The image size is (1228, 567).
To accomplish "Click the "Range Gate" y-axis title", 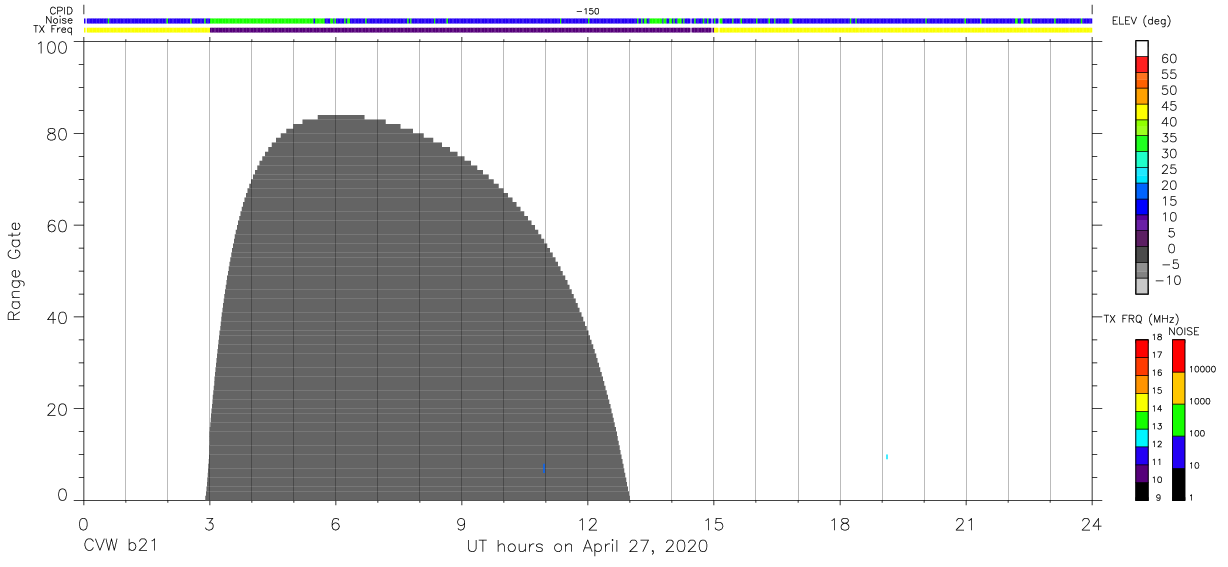I will [x=15, y=271].
